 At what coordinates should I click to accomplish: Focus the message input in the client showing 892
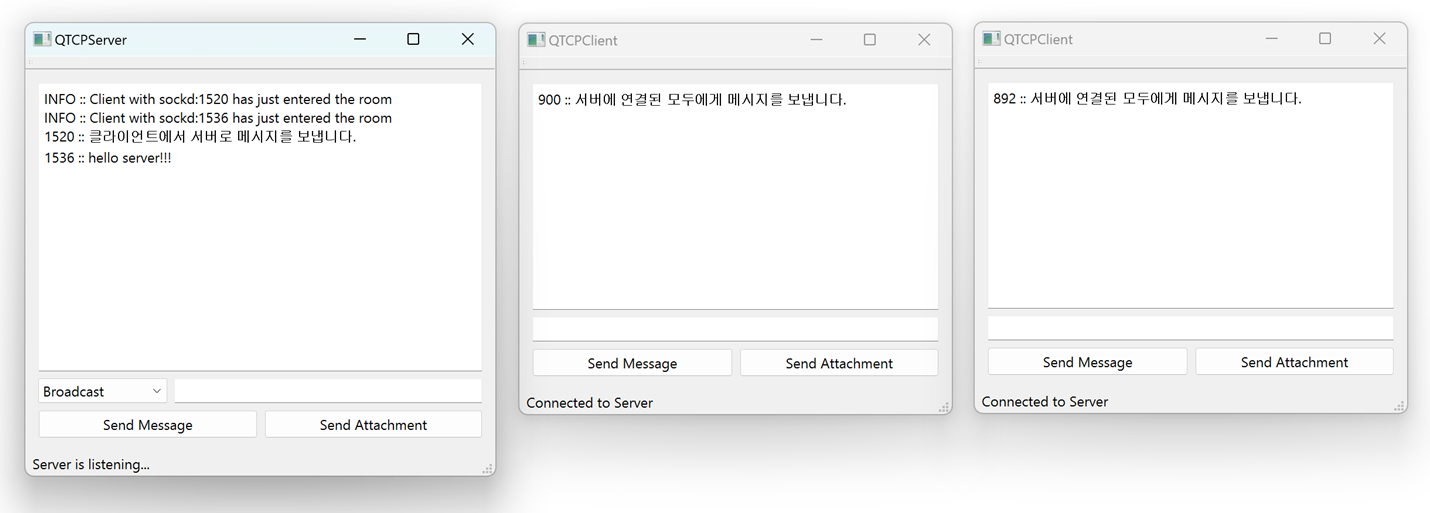pos(1190,328)
